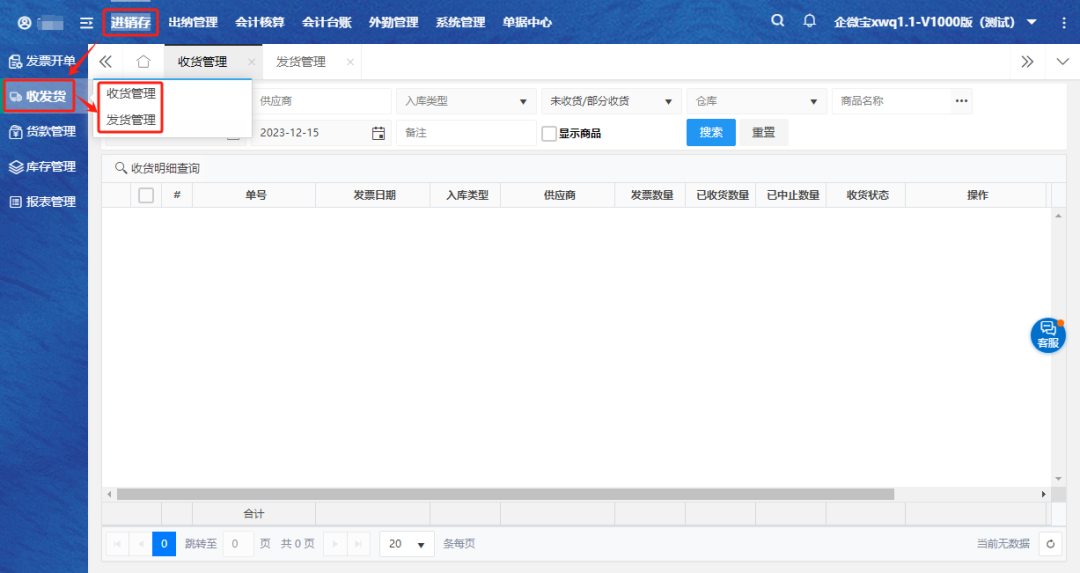1080x573 pixels.
Task: Collapse tabs with double left chevron
Action: [105, 62]
